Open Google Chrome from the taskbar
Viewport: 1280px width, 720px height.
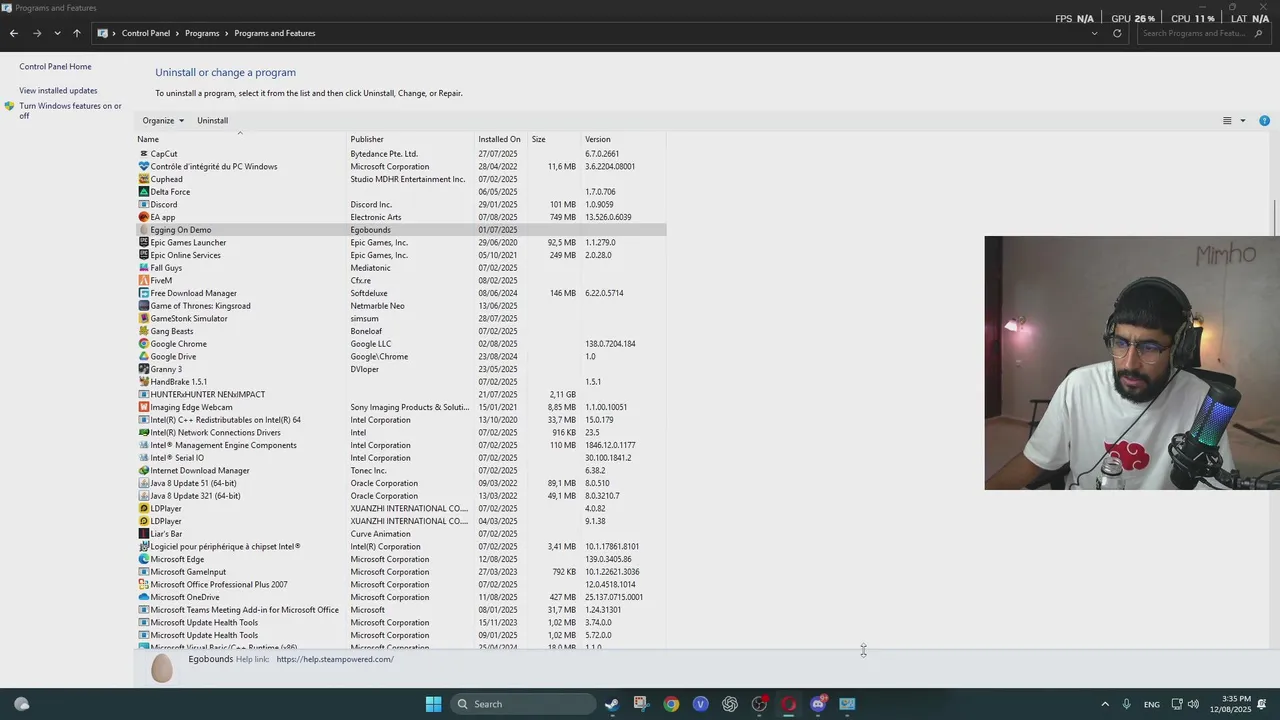671,704
